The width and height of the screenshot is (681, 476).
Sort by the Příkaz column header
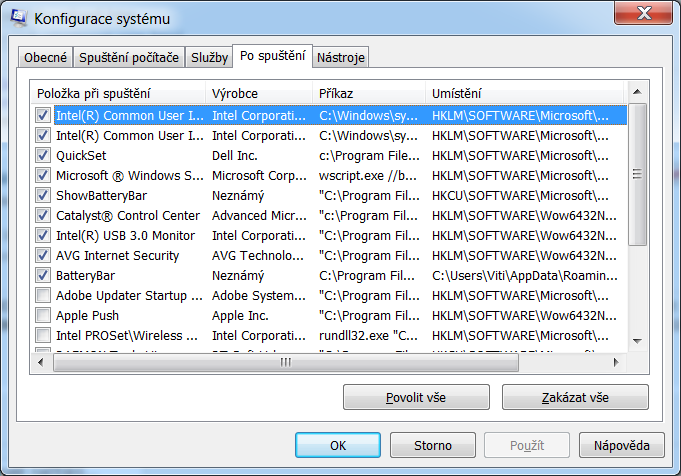coord(369,93)
